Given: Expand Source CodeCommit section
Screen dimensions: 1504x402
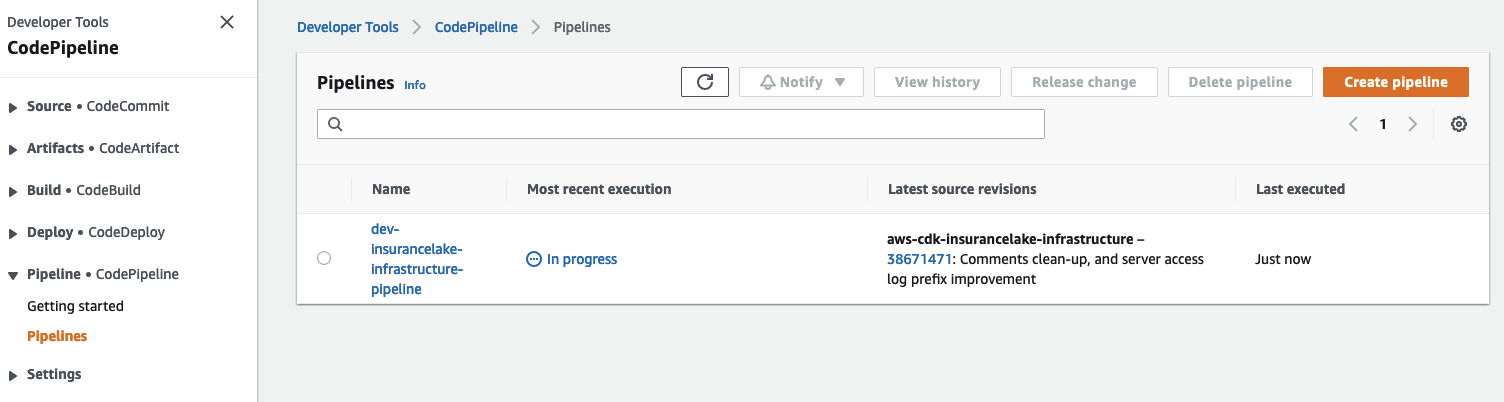Looking at the screenshot, I should (13, 107).
